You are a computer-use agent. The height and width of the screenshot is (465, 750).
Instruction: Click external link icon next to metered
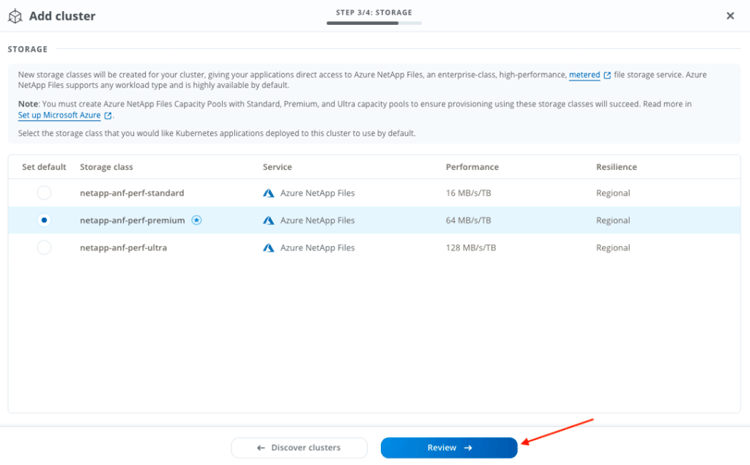pos(607,75)
